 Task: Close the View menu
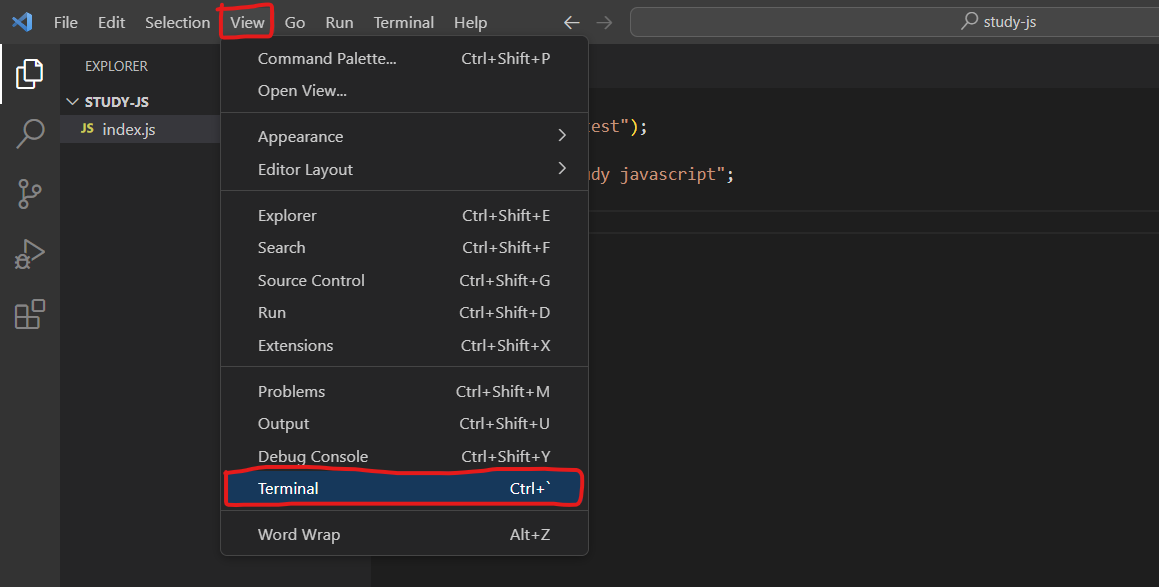[247, 22]
